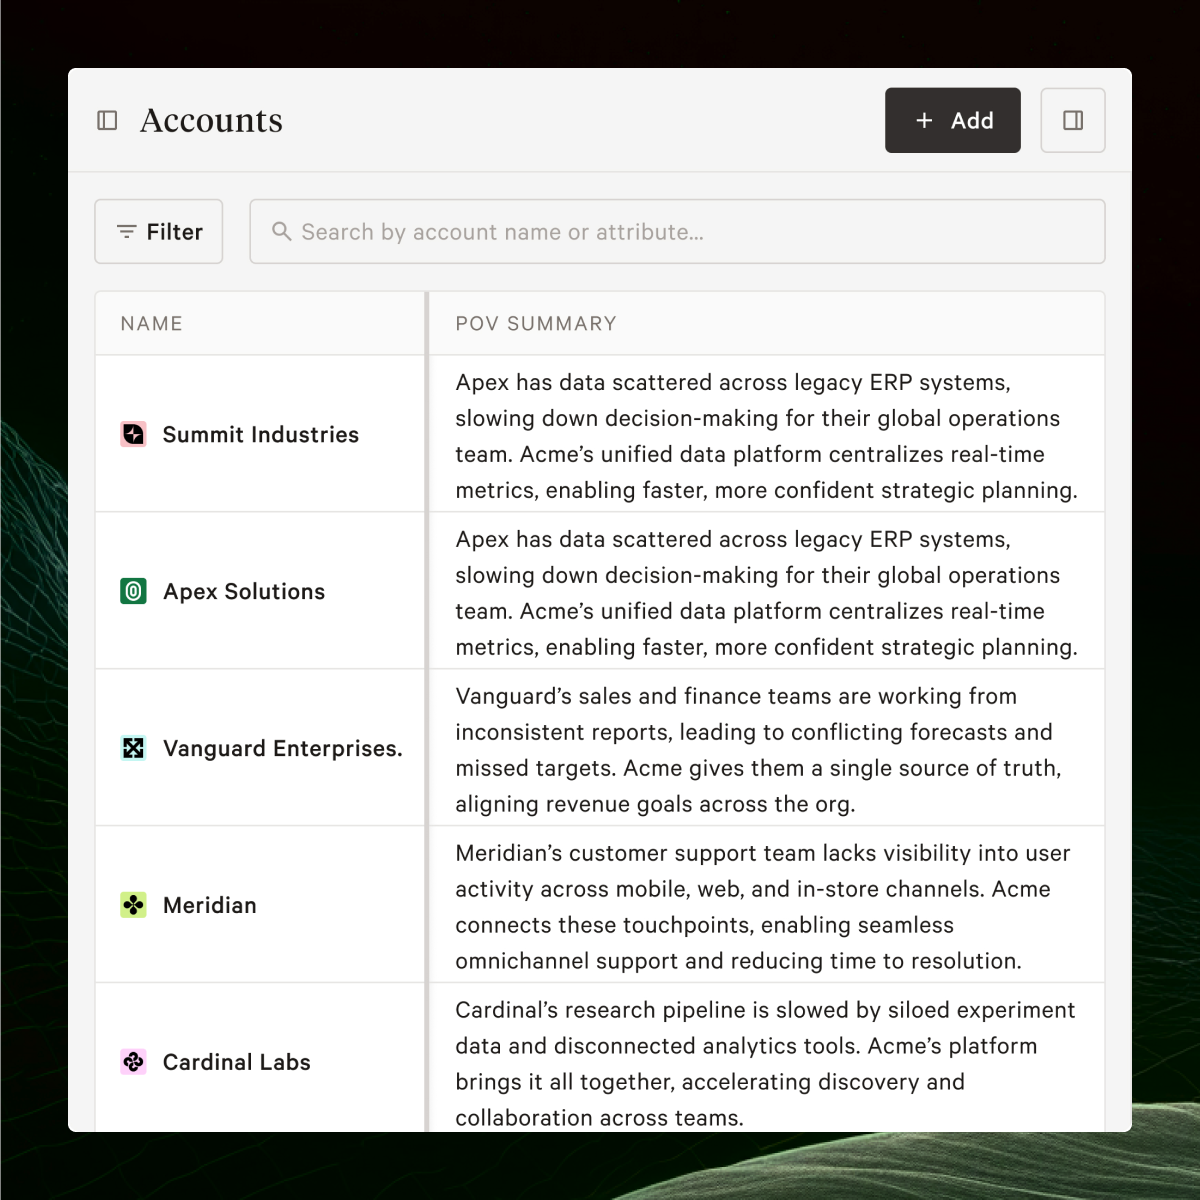The width and height of the screenshot is (1200, 1200).
Task: Click the Summit Industries logo icon
Action: 133,434
